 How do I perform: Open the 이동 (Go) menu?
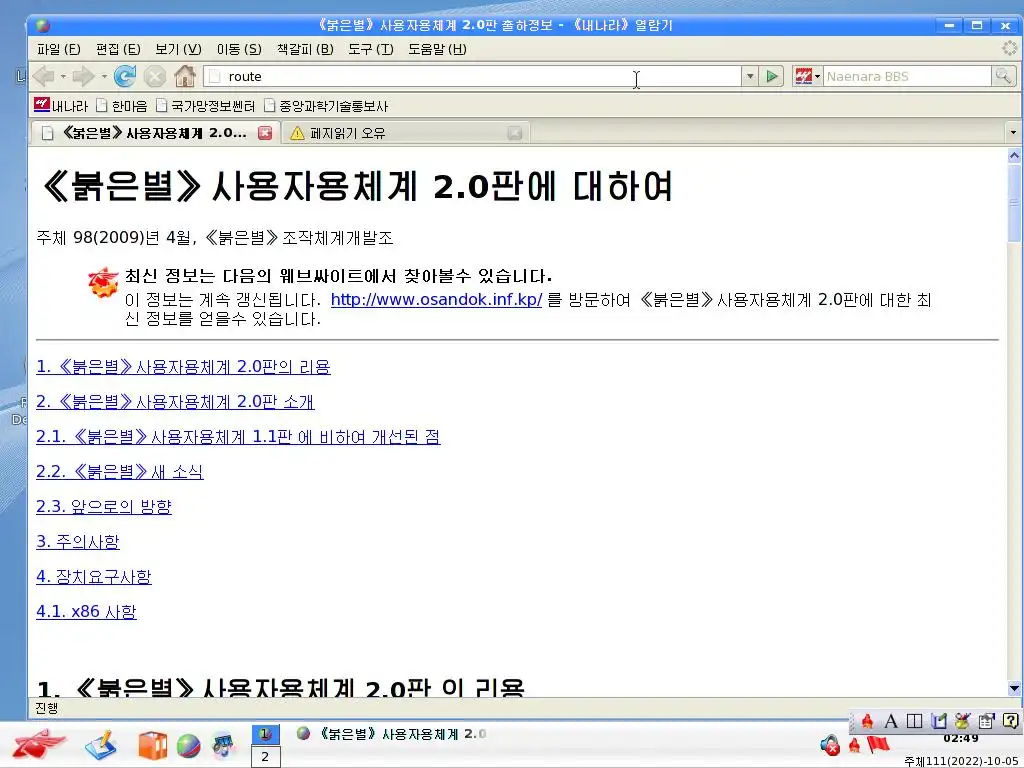[x=239, y=49]
